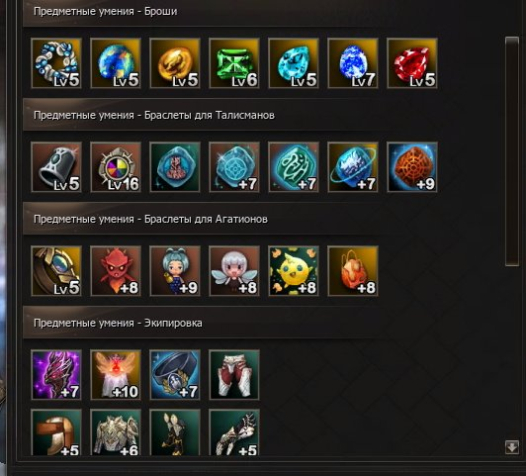This screenshot has height=476, width=526.
Task: Select the rainbow wheel talisman bracelet Lv16
Action: 116,167
